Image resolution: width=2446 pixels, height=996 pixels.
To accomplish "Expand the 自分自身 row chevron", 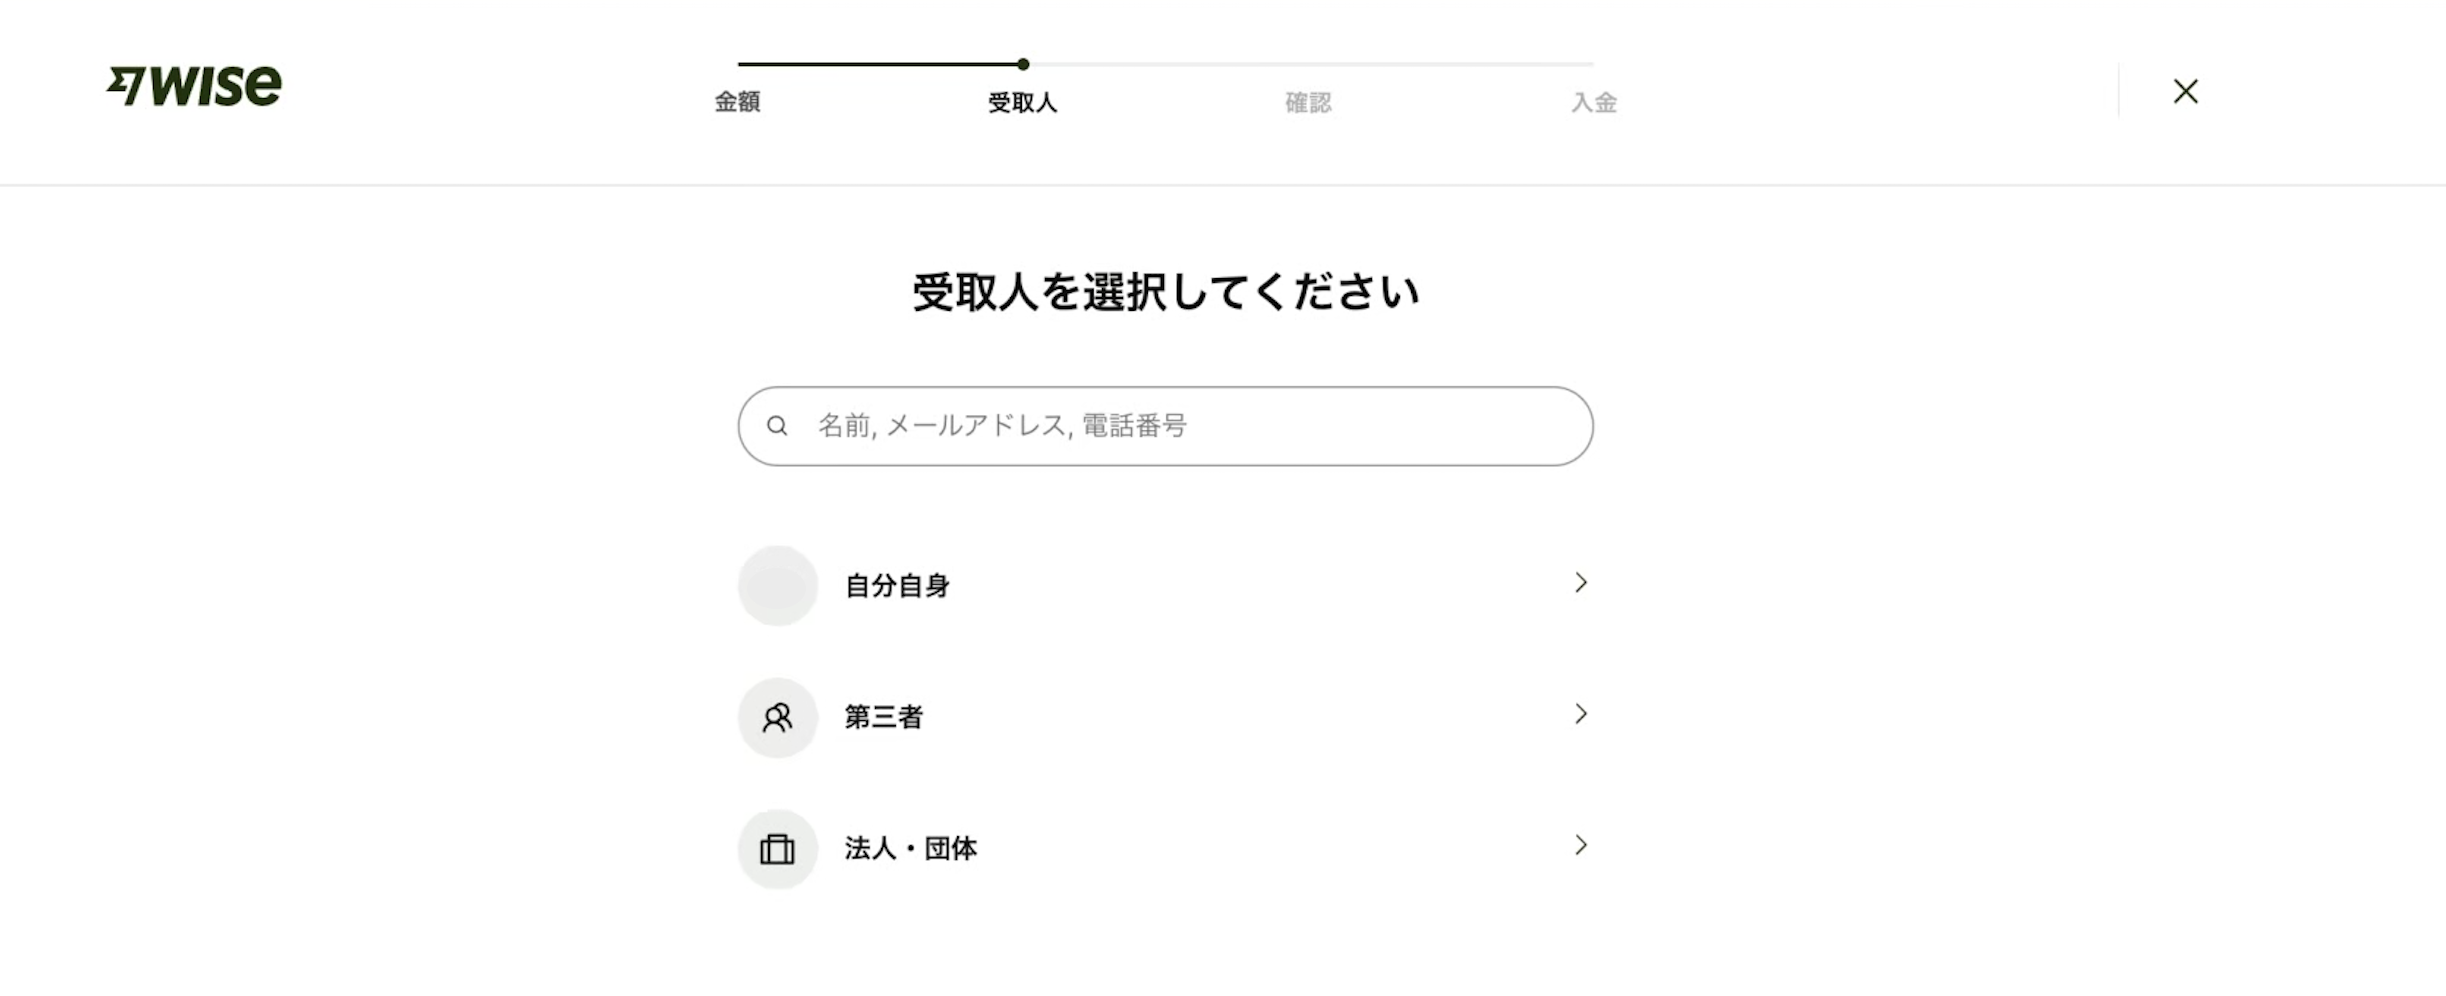I will (1580, 583).
